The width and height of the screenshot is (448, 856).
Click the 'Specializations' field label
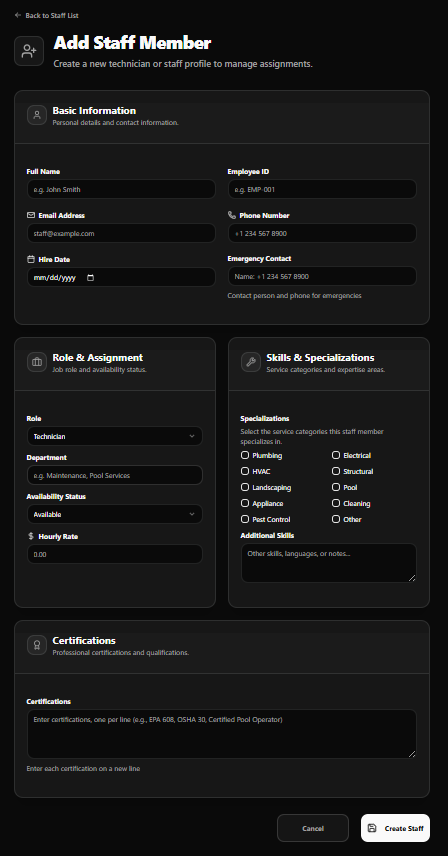pos(265,419)
